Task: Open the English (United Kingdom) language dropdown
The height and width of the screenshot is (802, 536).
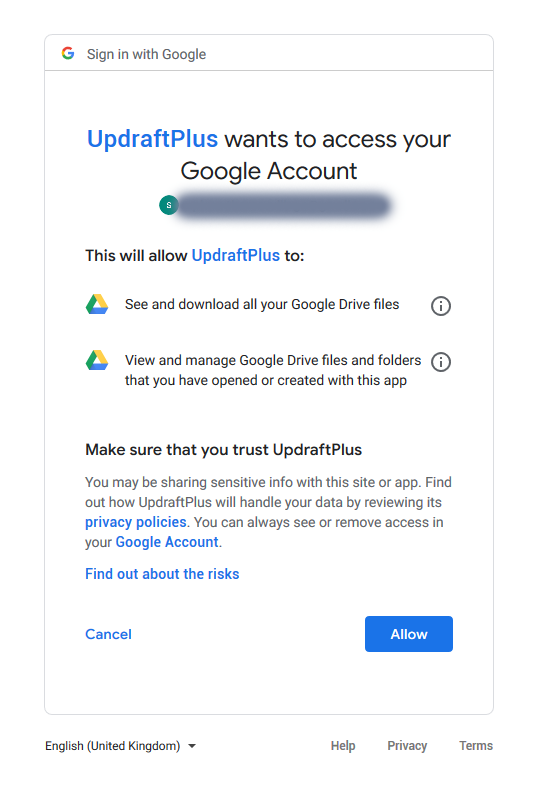Action: coord(121,746)
